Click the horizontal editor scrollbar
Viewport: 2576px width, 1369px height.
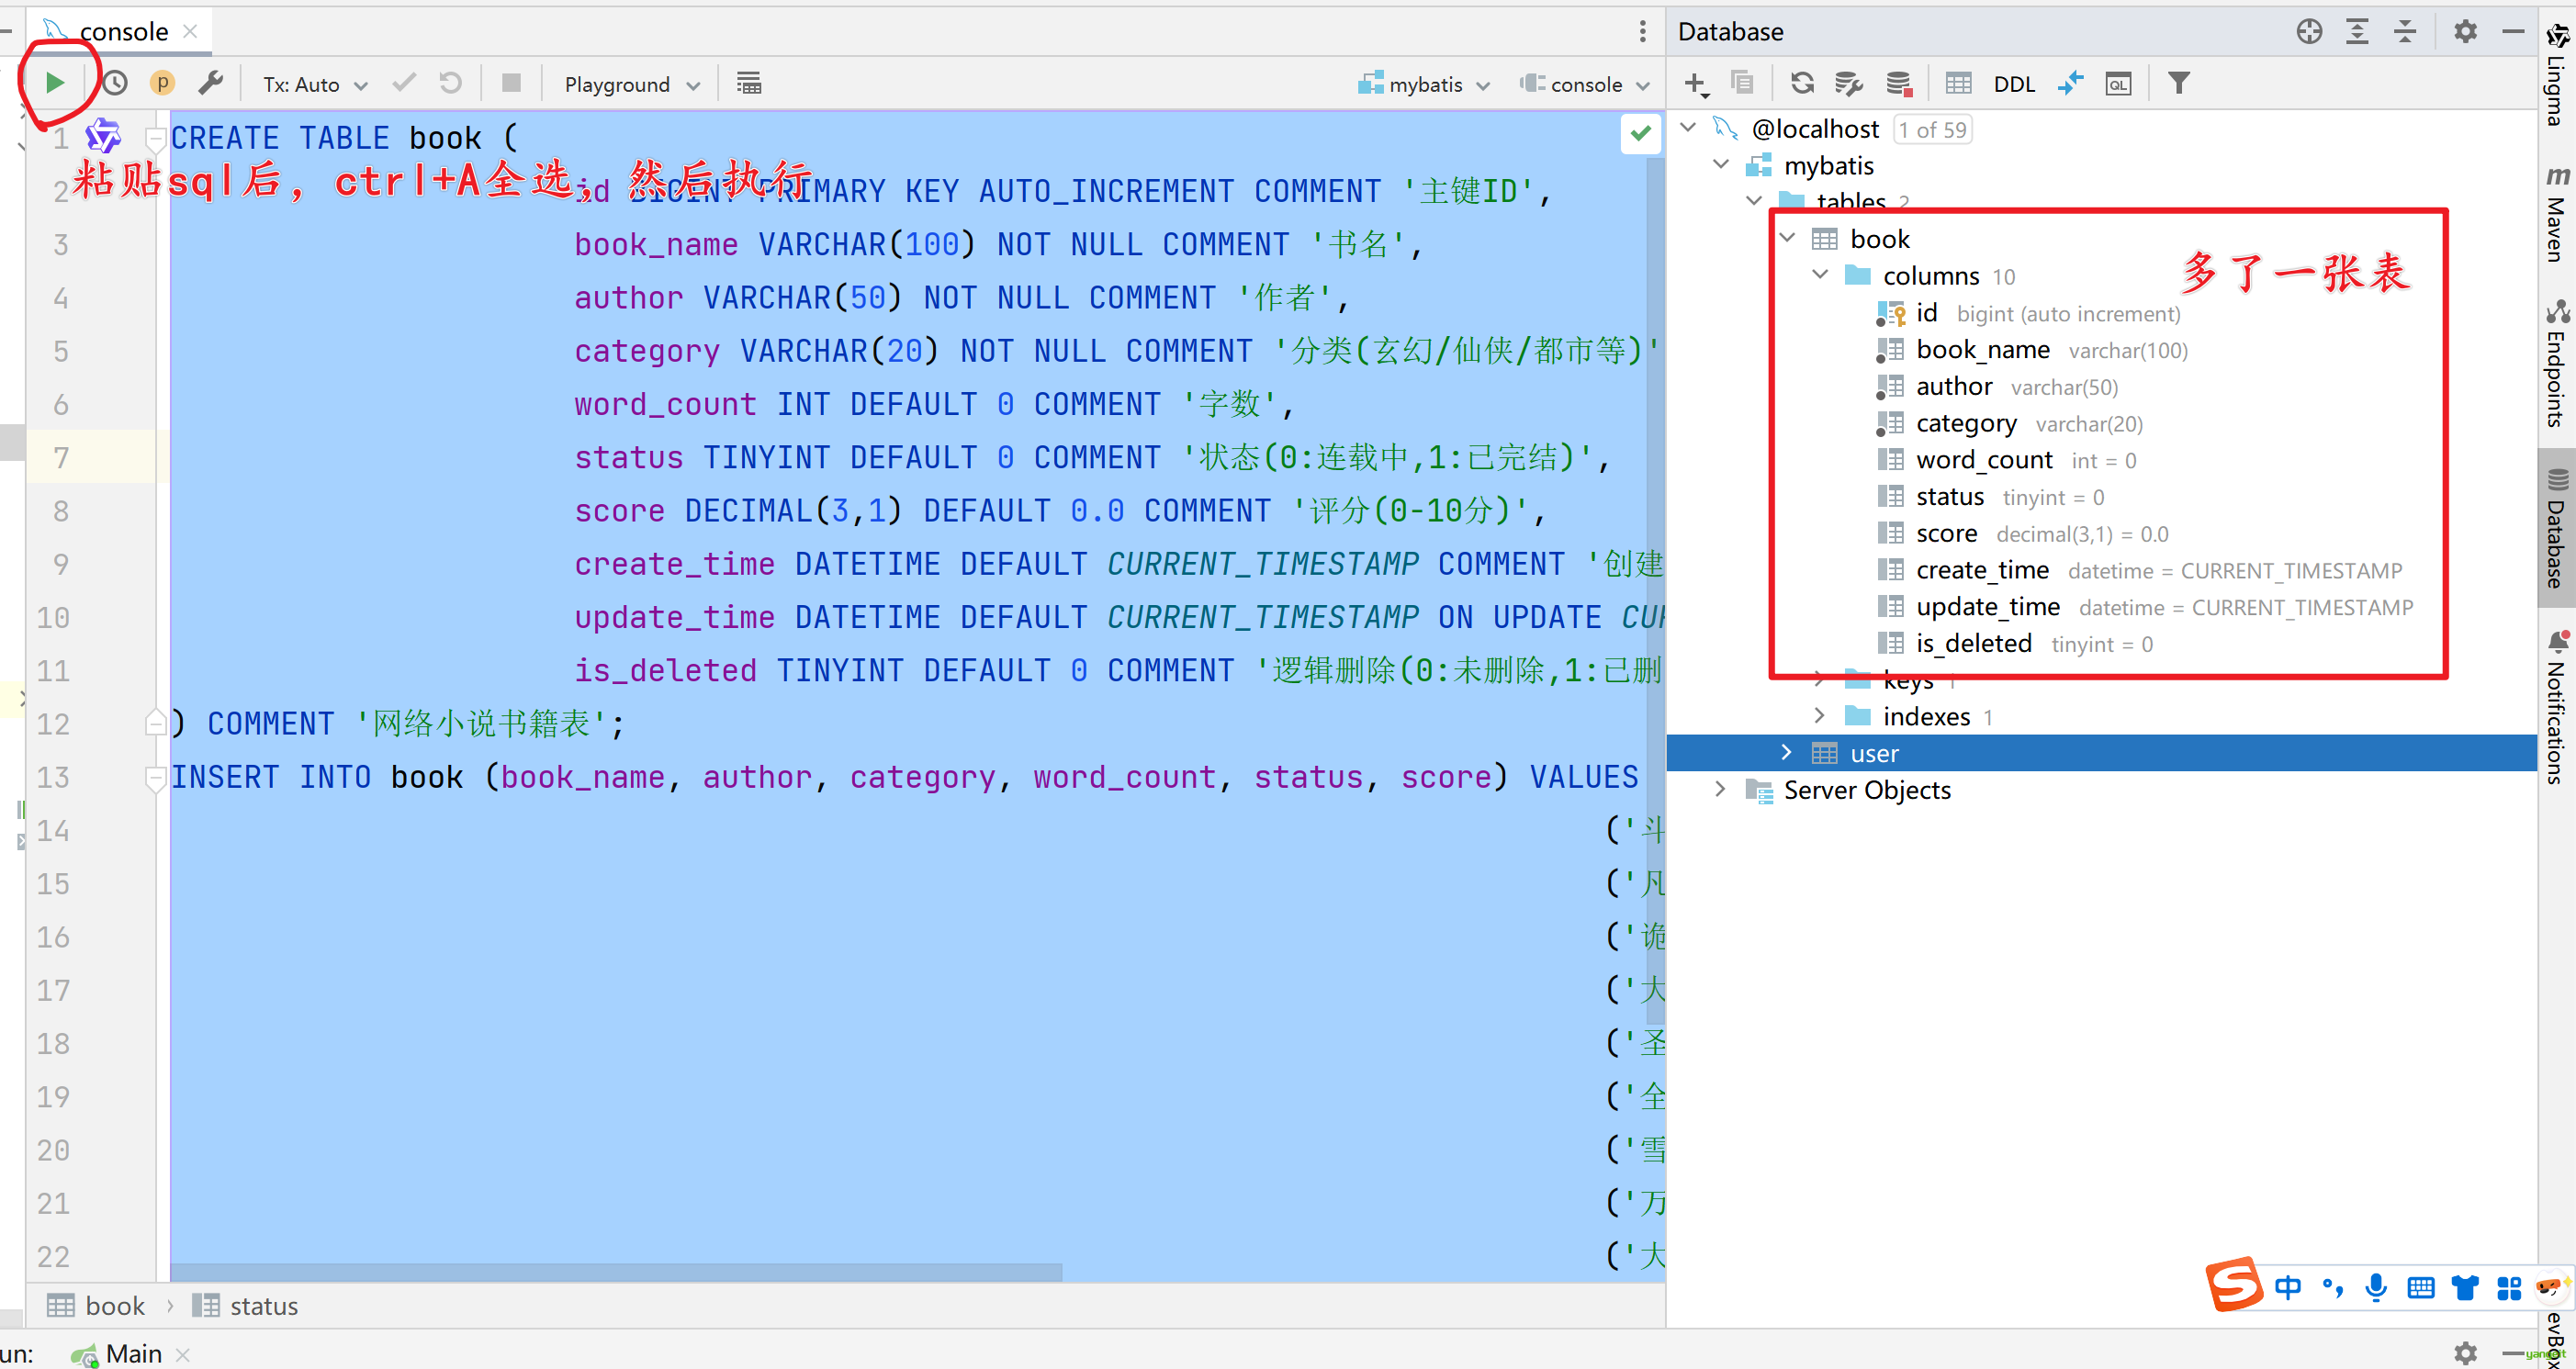pyautogui.click(x=616, y=1272)
